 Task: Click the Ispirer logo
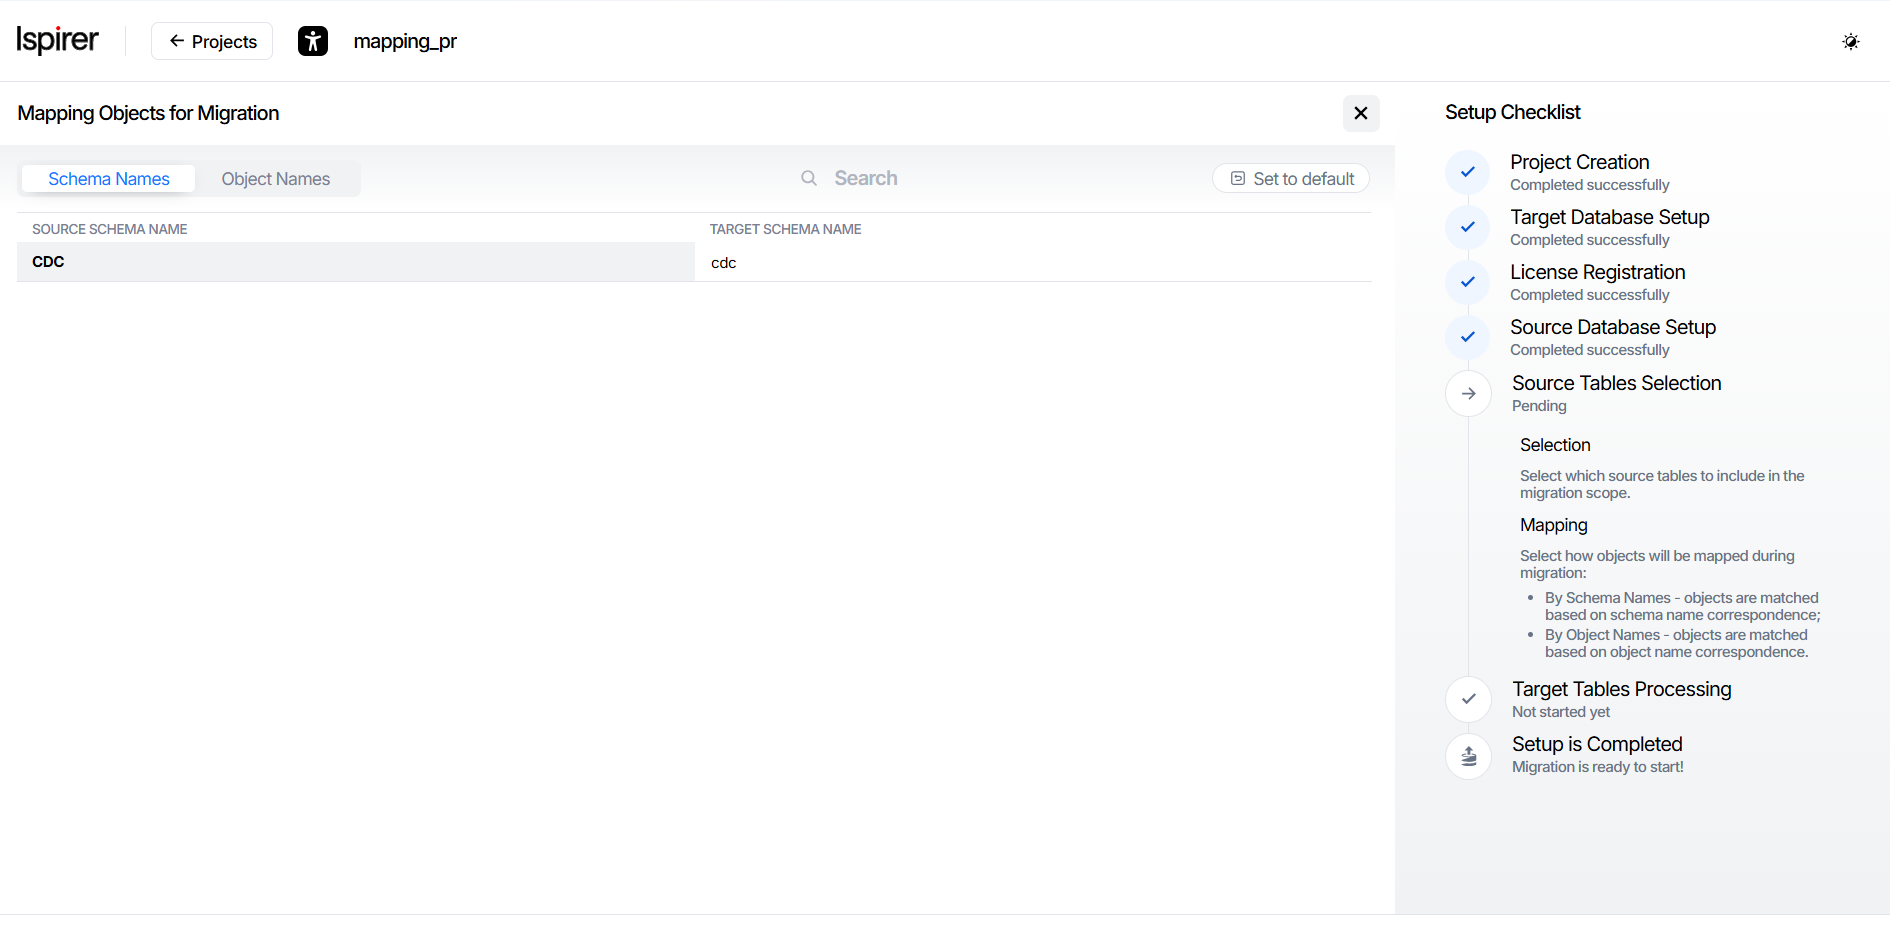[57, 40]
